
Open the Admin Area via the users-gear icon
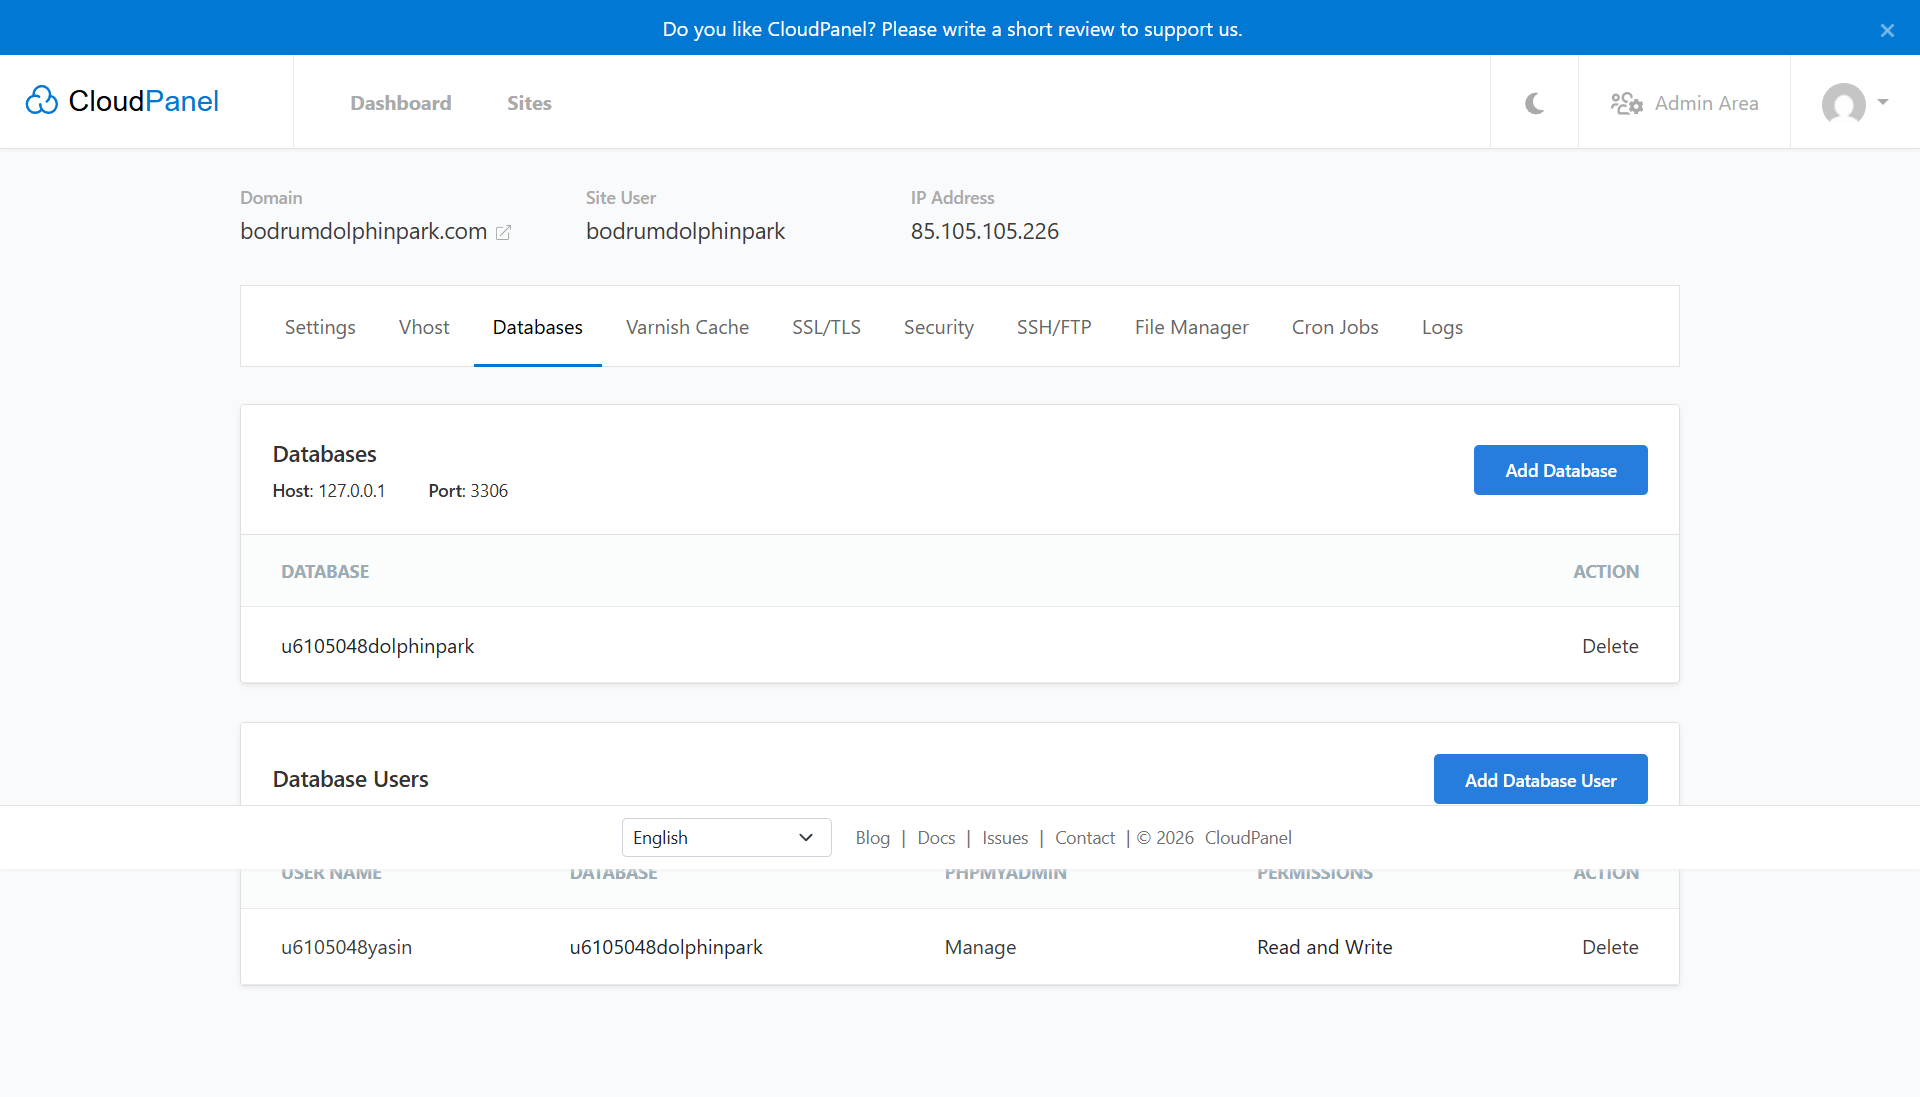(1627, 103)
